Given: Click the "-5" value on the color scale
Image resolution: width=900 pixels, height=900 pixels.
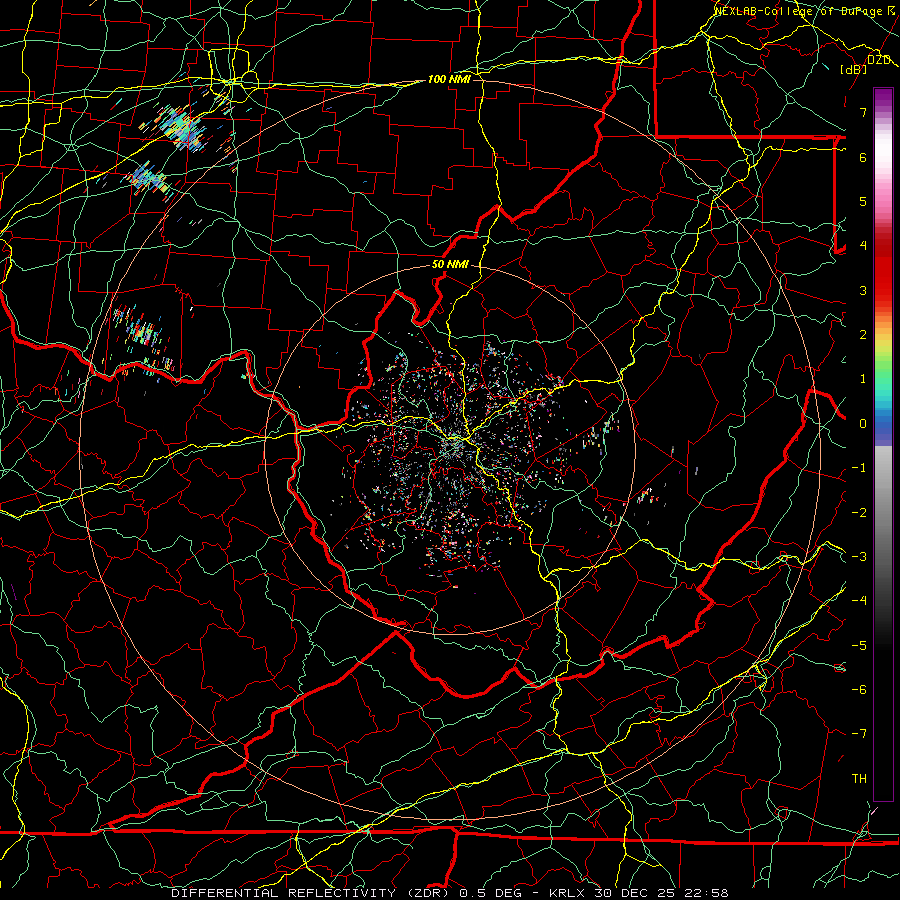Looking at the screenshot, I should point(859,646).
